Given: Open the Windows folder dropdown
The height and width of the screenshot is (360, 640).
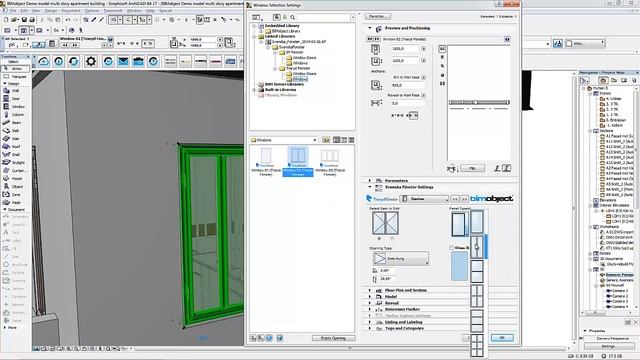Looking at the screenshot, I should [x=284, y=140].
